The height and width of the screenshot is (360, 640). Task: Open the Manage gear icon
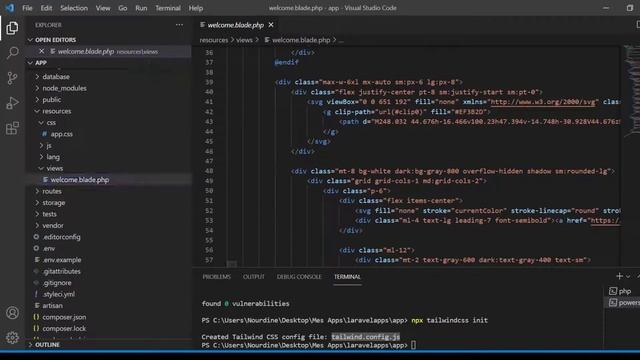12,338
